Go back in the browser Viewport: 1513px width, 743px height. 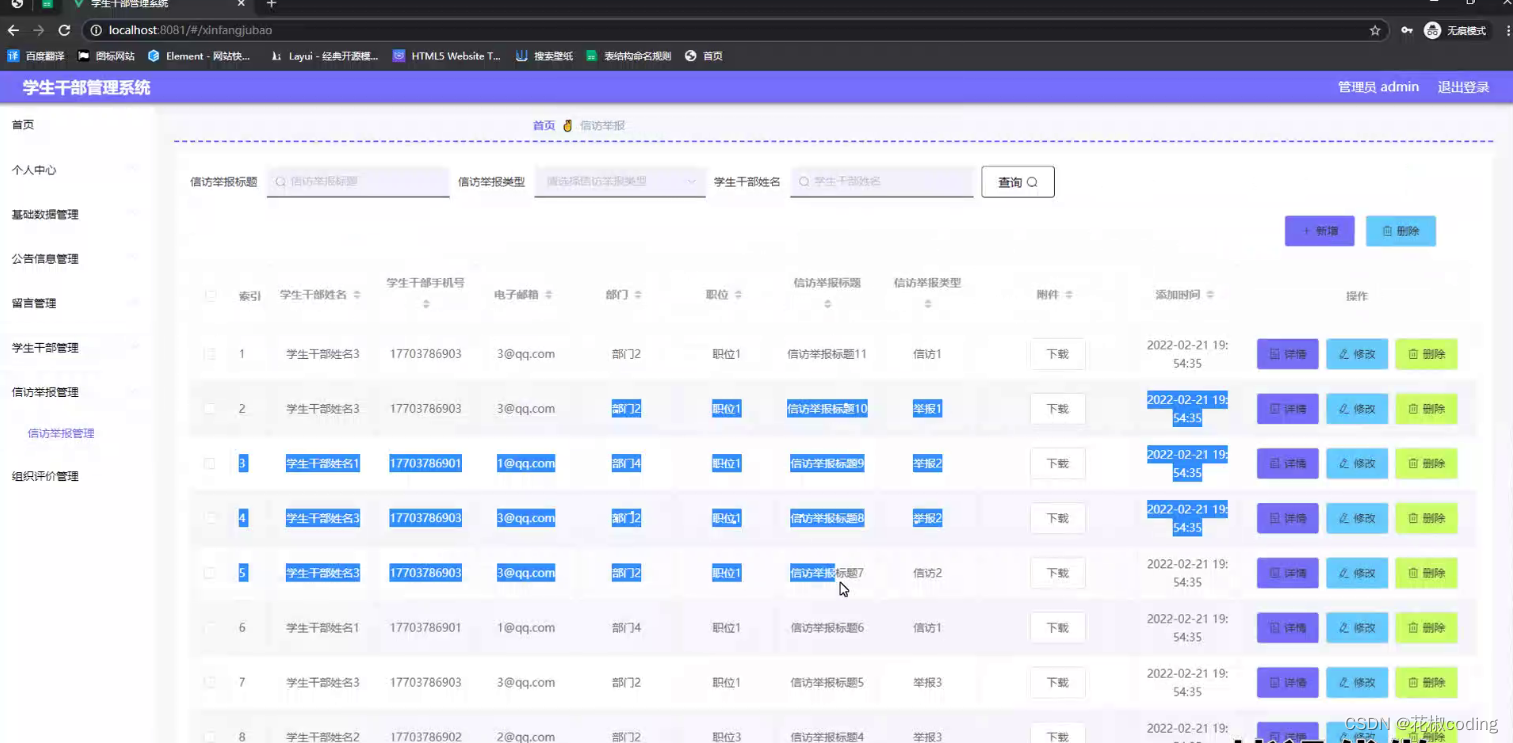click(13, 30)
